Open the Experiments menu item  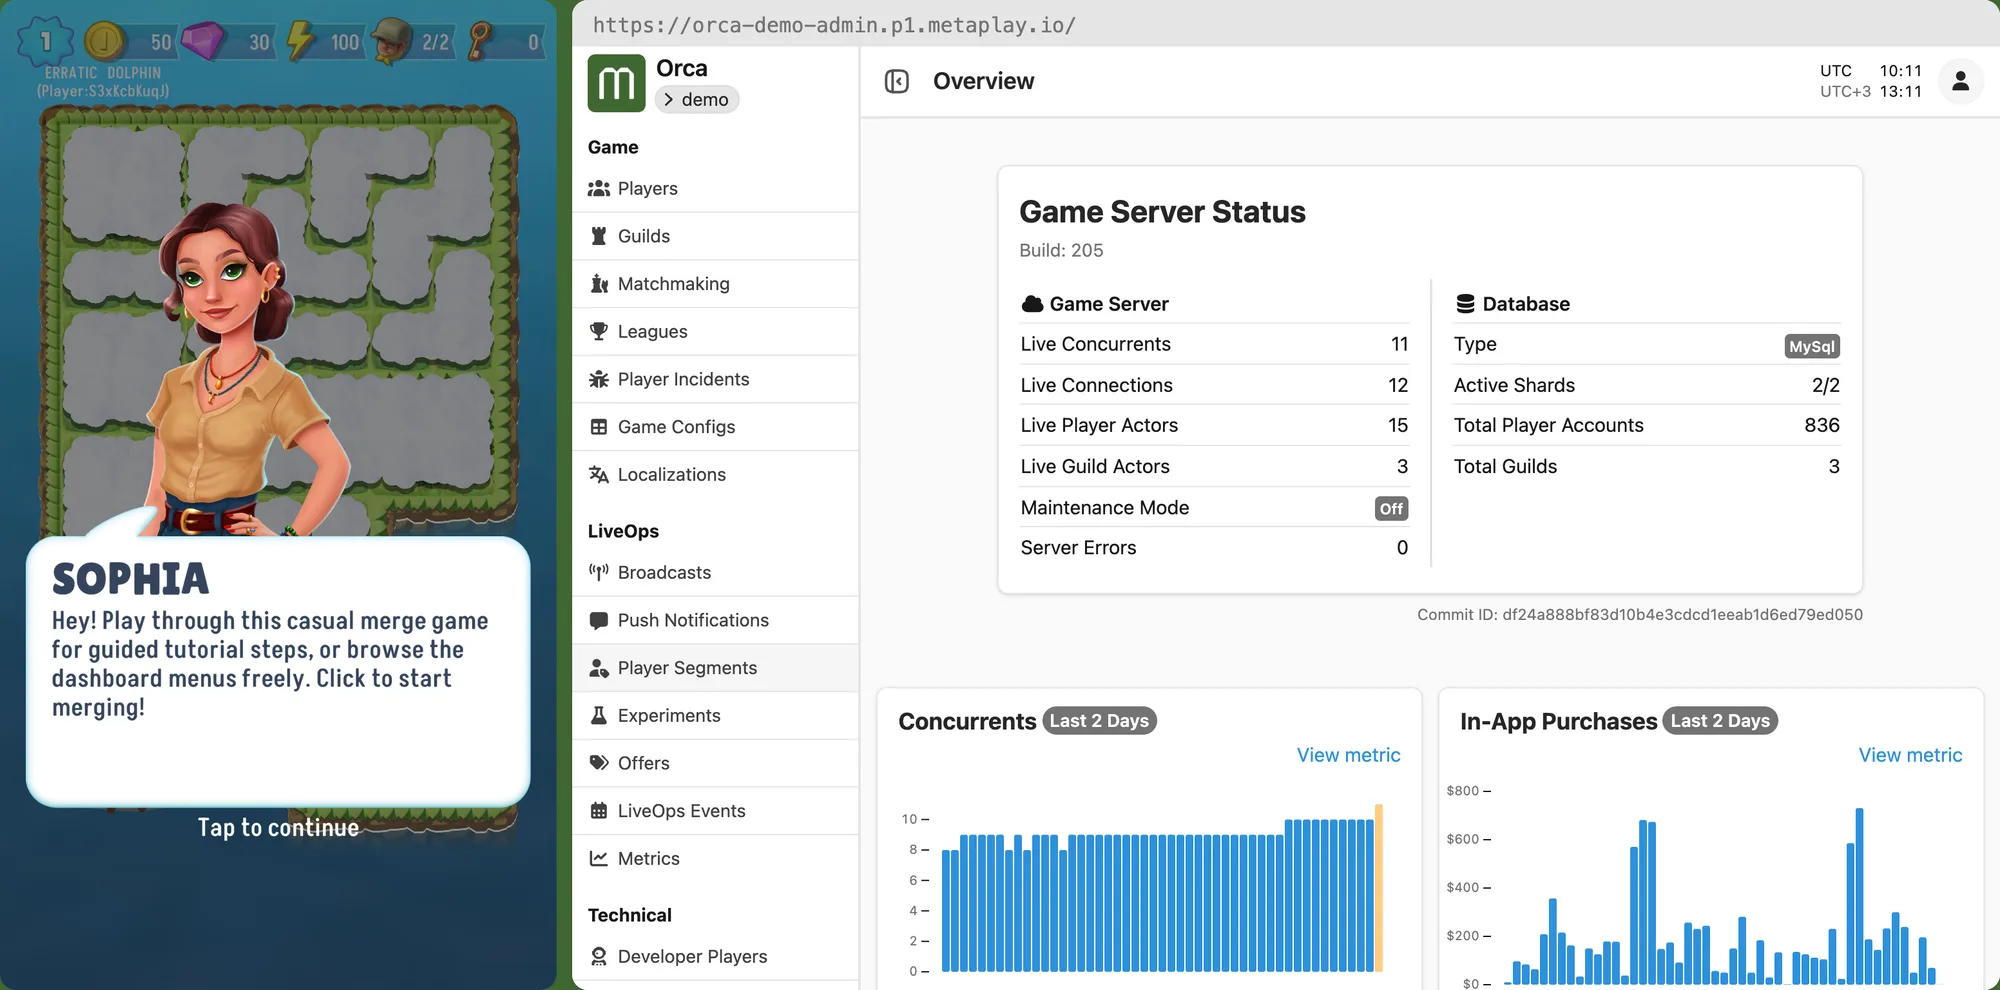[715, 715]
